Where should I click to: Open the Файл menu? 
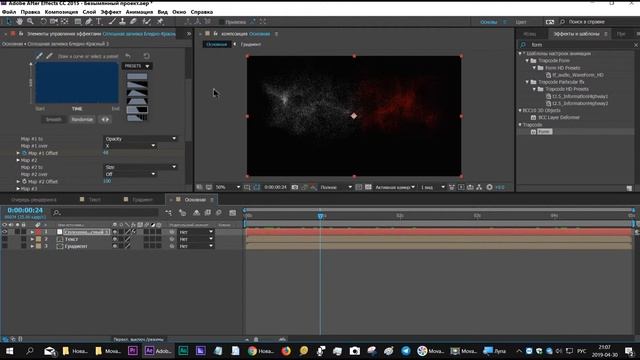[x=9, y=12]
